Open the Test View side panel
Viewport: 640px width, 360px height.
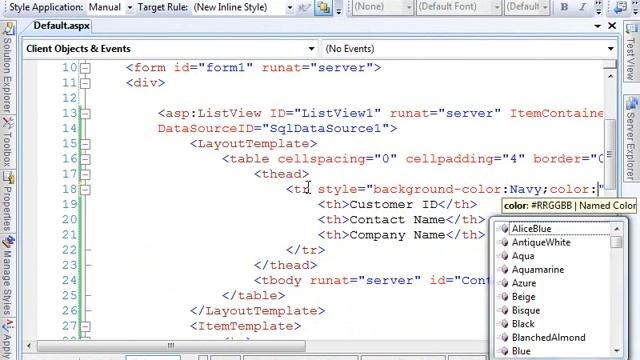click(x=632, y=52)
